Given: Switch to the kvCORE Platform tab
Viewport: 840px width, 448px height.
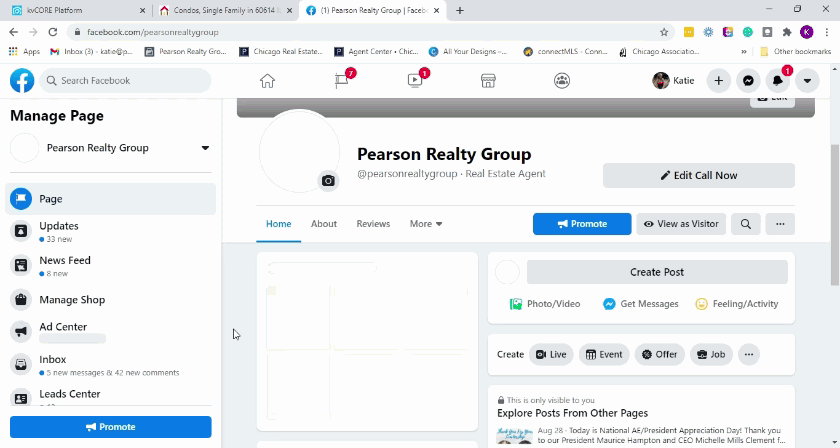Looking at the screenshot, I should (78, 10).
